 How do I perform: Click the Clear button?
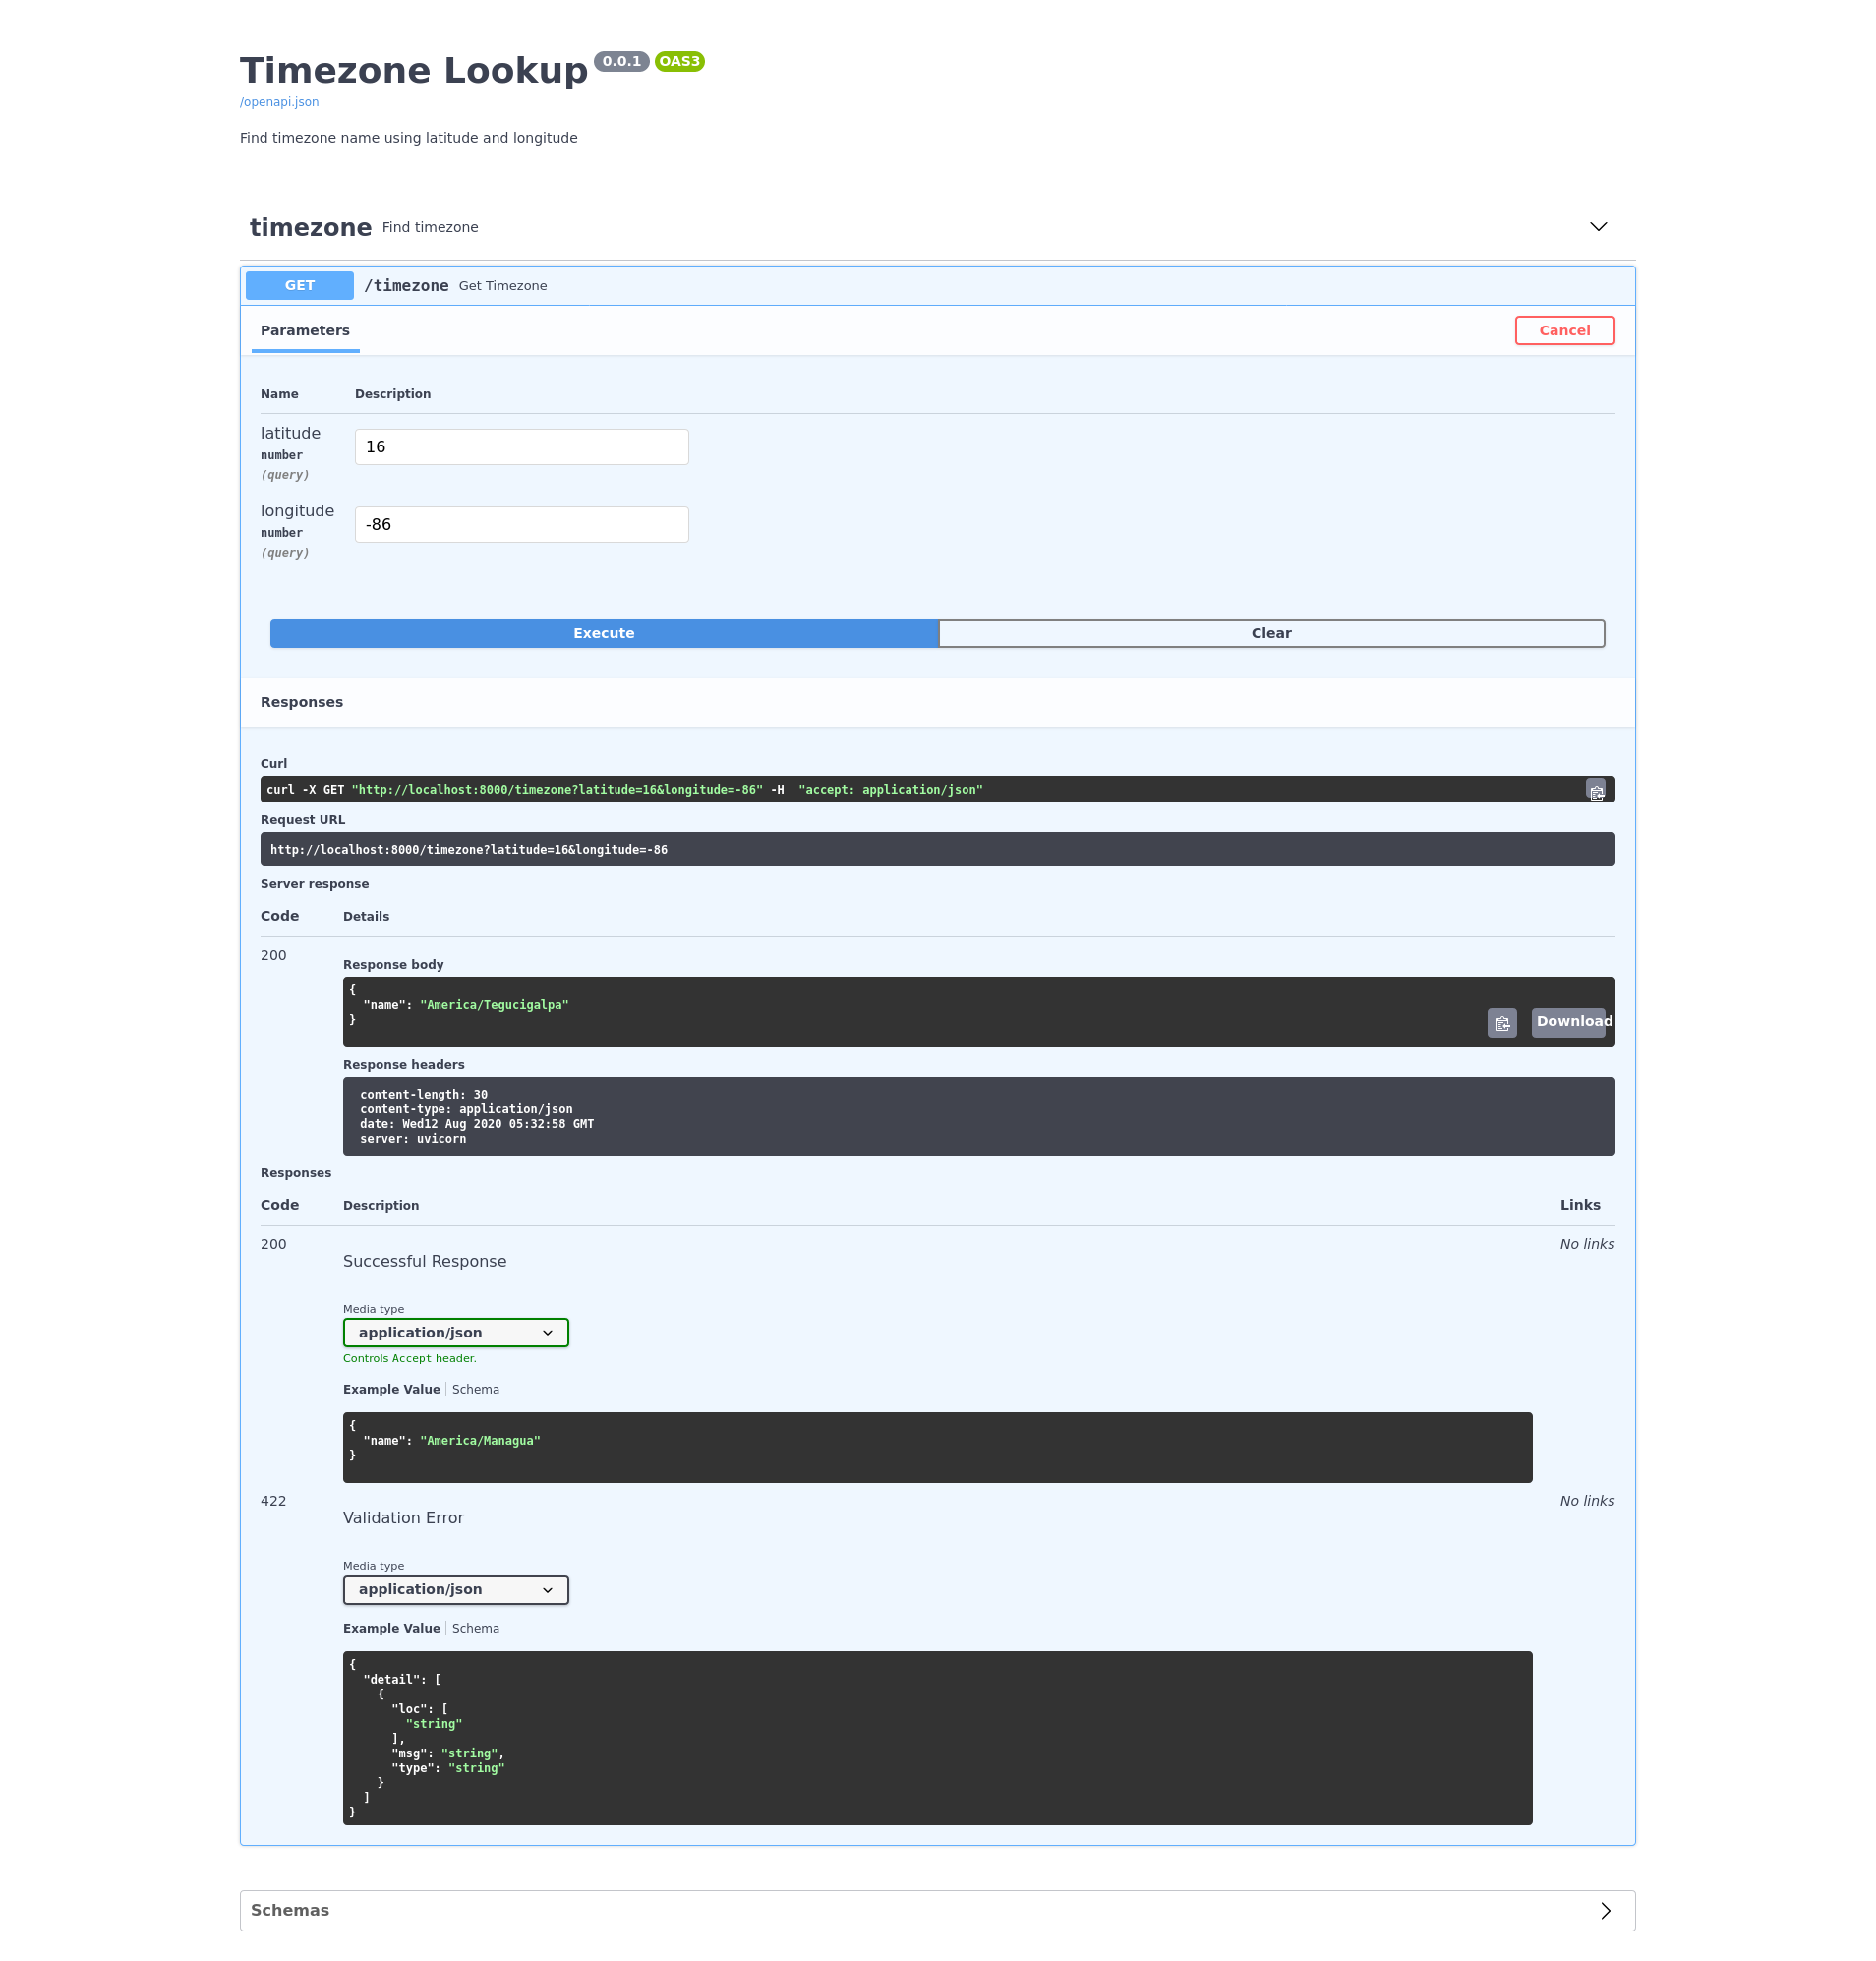coord(1270,633)
